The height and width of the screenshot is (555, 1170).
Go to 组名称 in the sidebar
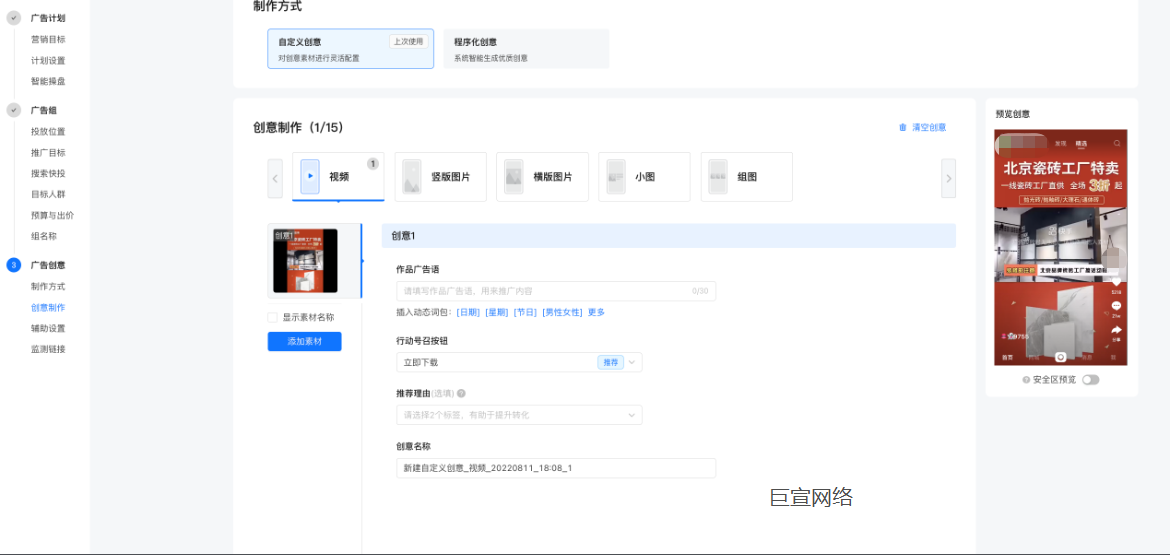pos(43,236)
